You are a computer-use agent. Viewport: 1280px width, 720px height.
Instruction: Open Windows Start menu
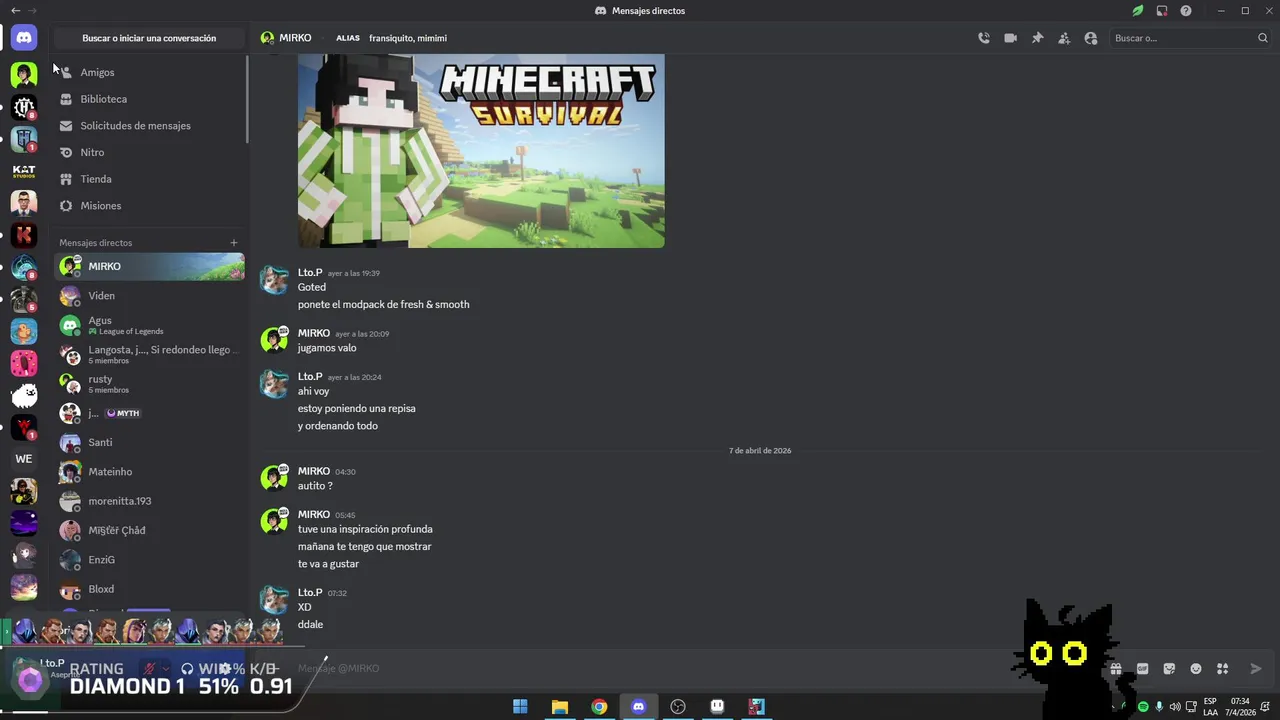pos(520,707)
